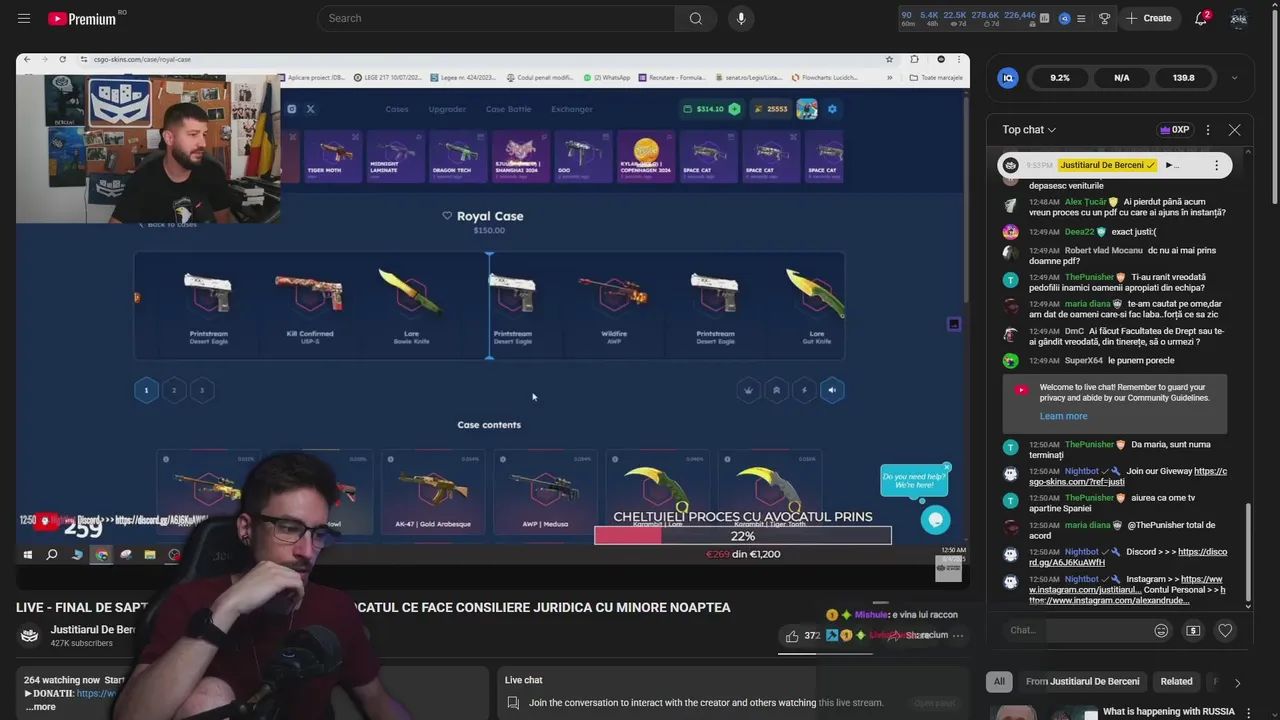The width and height of the screenshot is (1280, 720).
Task: Open live chat more options menu
Action: (1208, 130)
